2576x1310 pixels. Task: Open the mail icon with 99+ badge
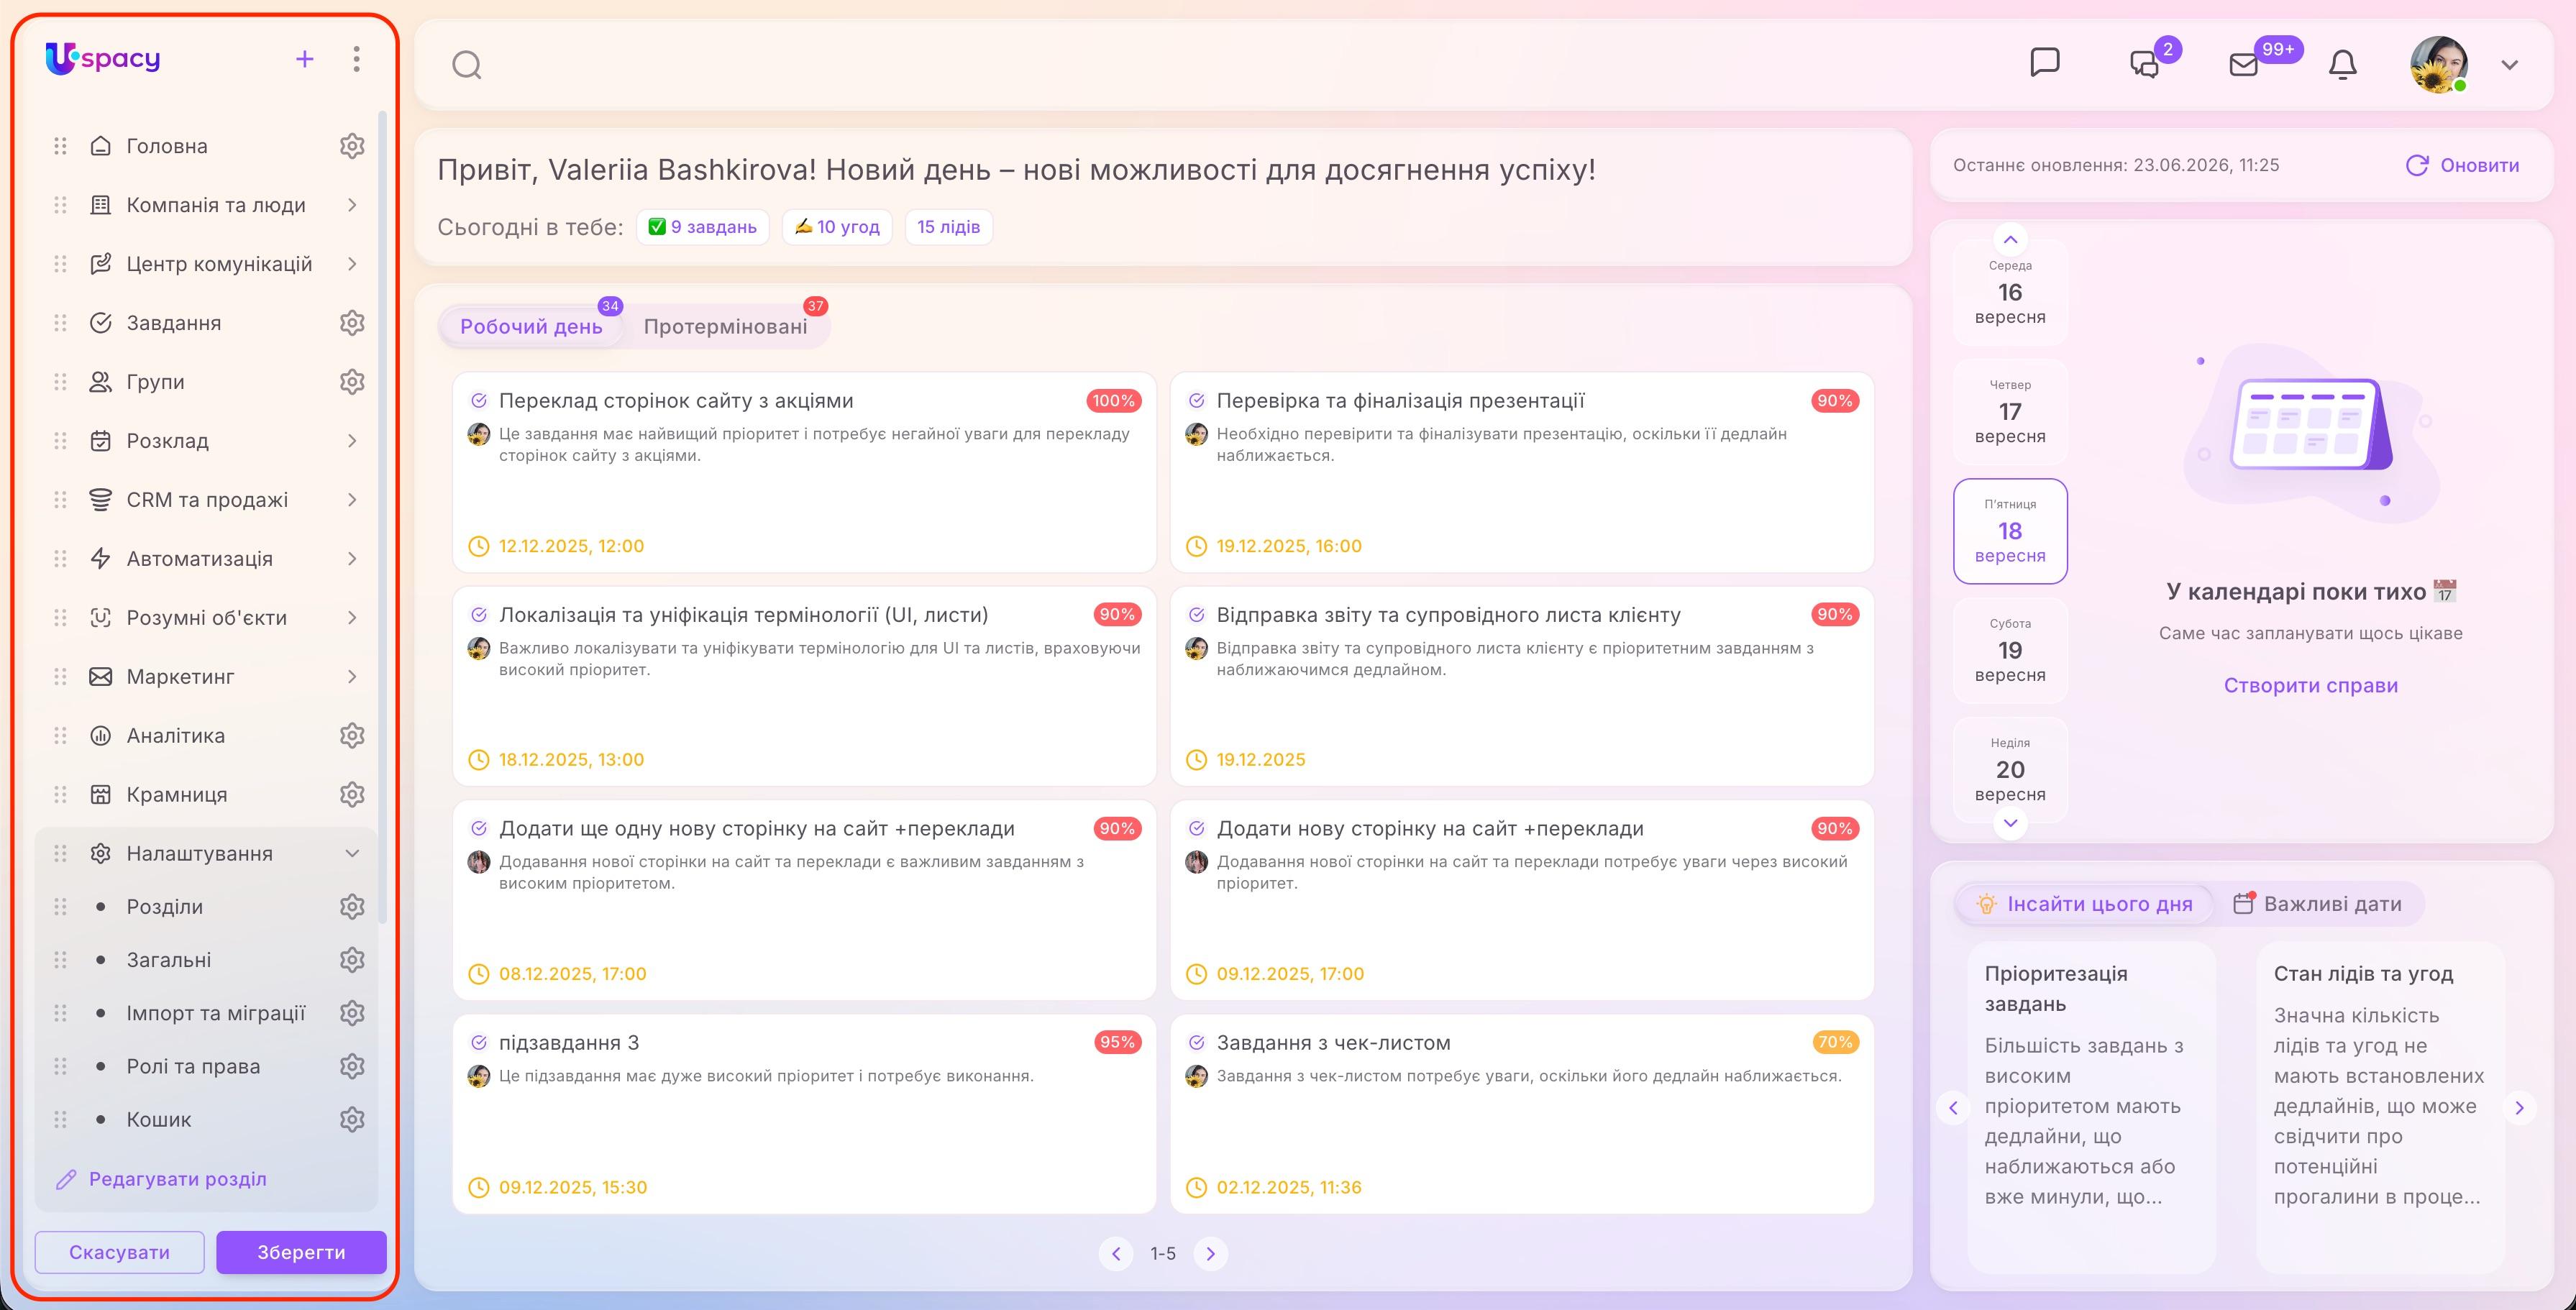pos(2244,65)
